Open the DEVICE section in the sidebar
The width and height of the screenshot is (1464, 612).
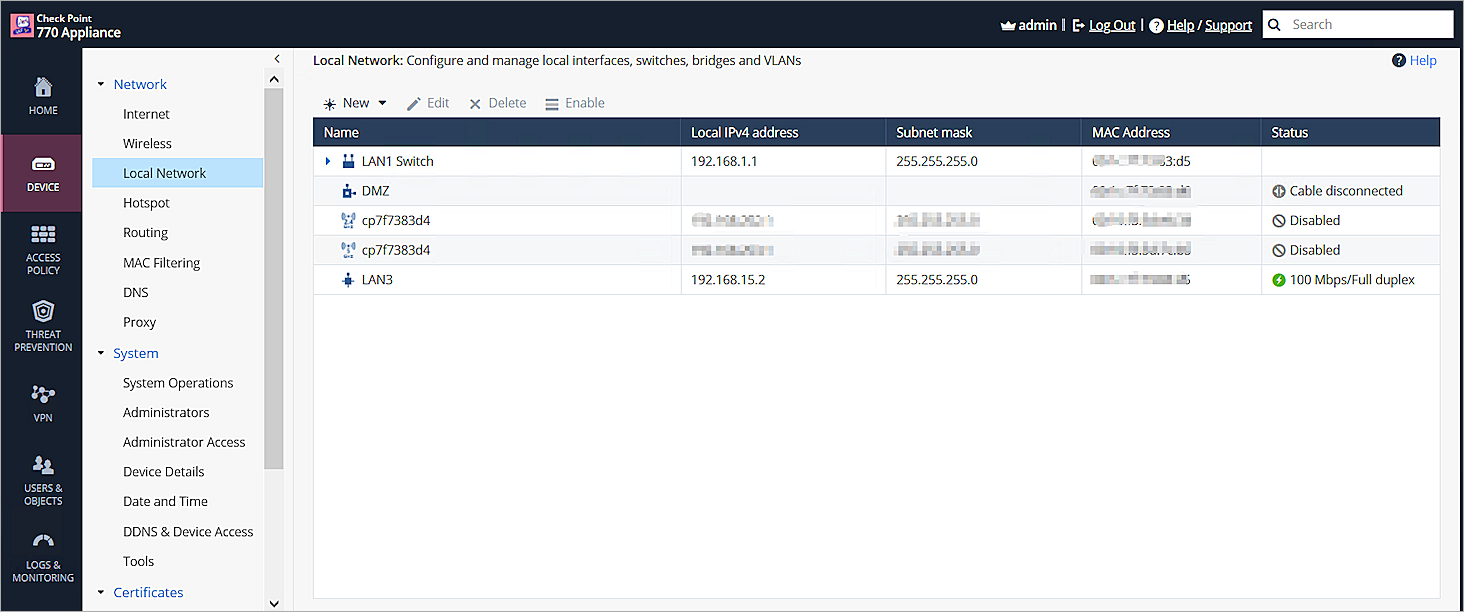pos(42,172)
